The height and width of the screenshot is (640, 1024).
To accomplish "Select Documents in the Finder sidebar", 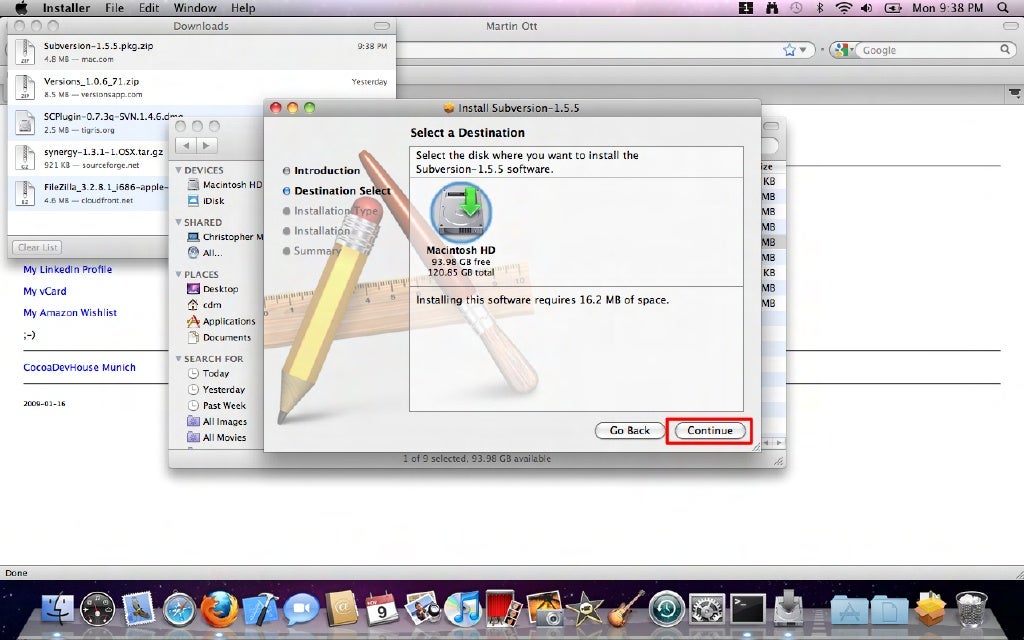I will (x=219, y=338).
